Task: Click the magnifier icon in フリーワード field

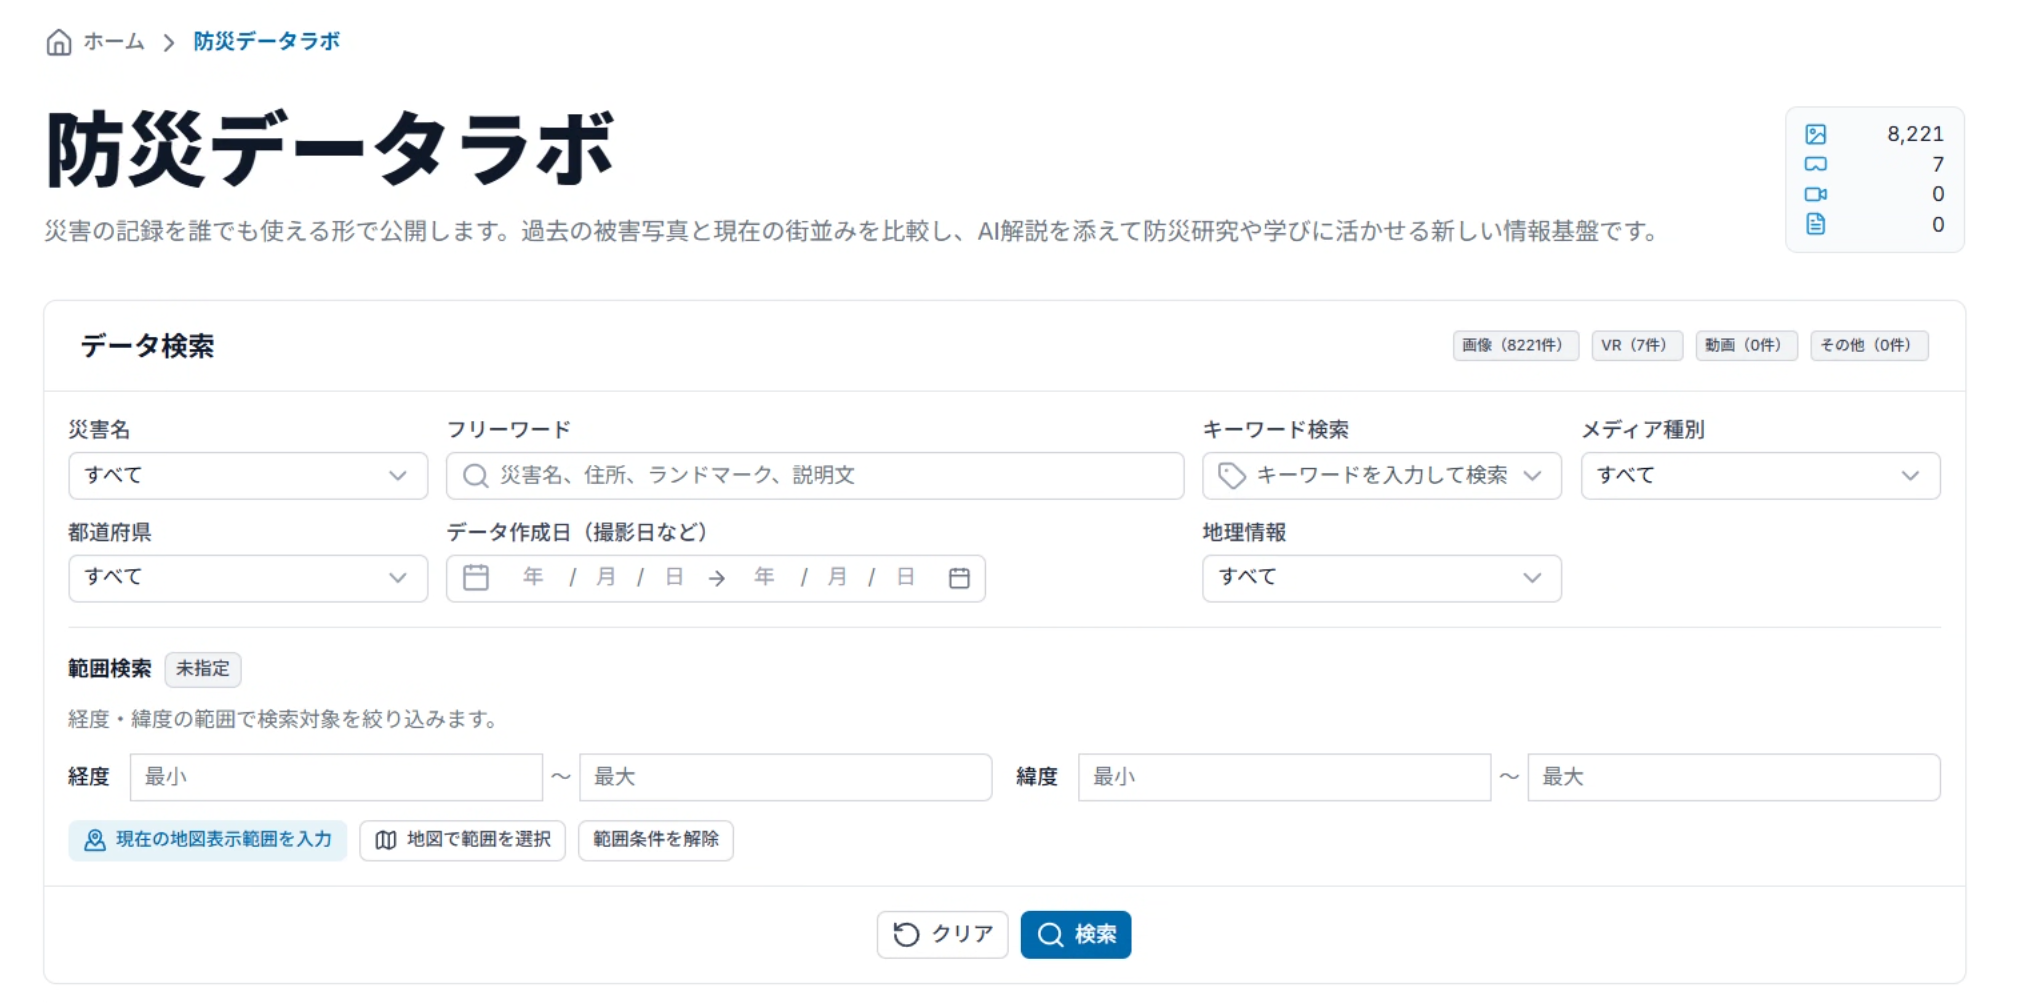Action: [x=476, y=476]
